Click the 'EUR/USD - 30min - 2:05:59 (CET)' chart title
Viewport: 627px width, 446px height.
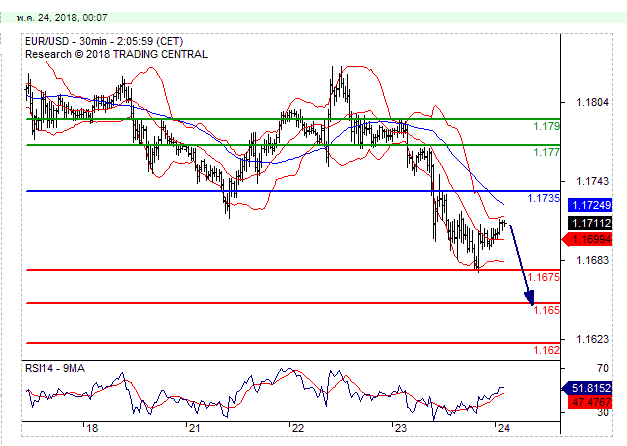pos(104,42)
